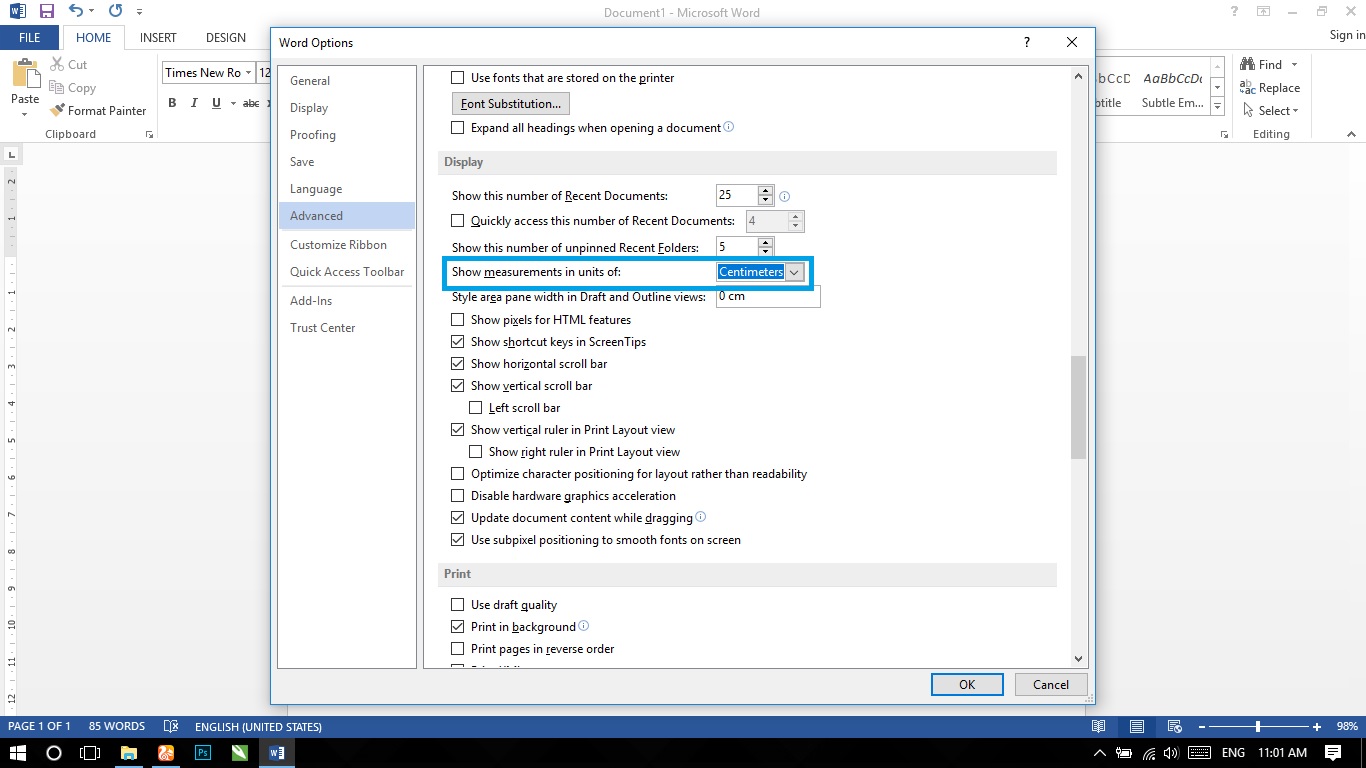Screen dimensions: 1366x768
Task: Open Windows Start menu
Action: pos(17,753)
